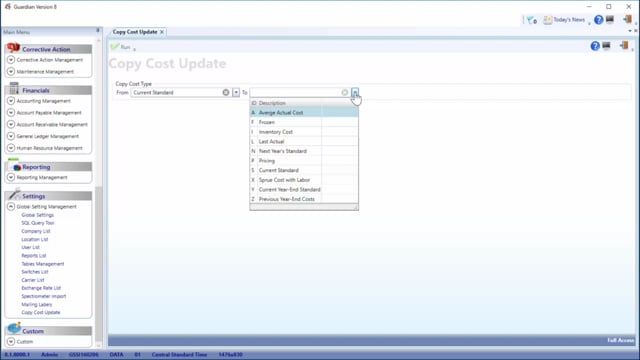
Task: Open Company List
Action: point(36,231)
